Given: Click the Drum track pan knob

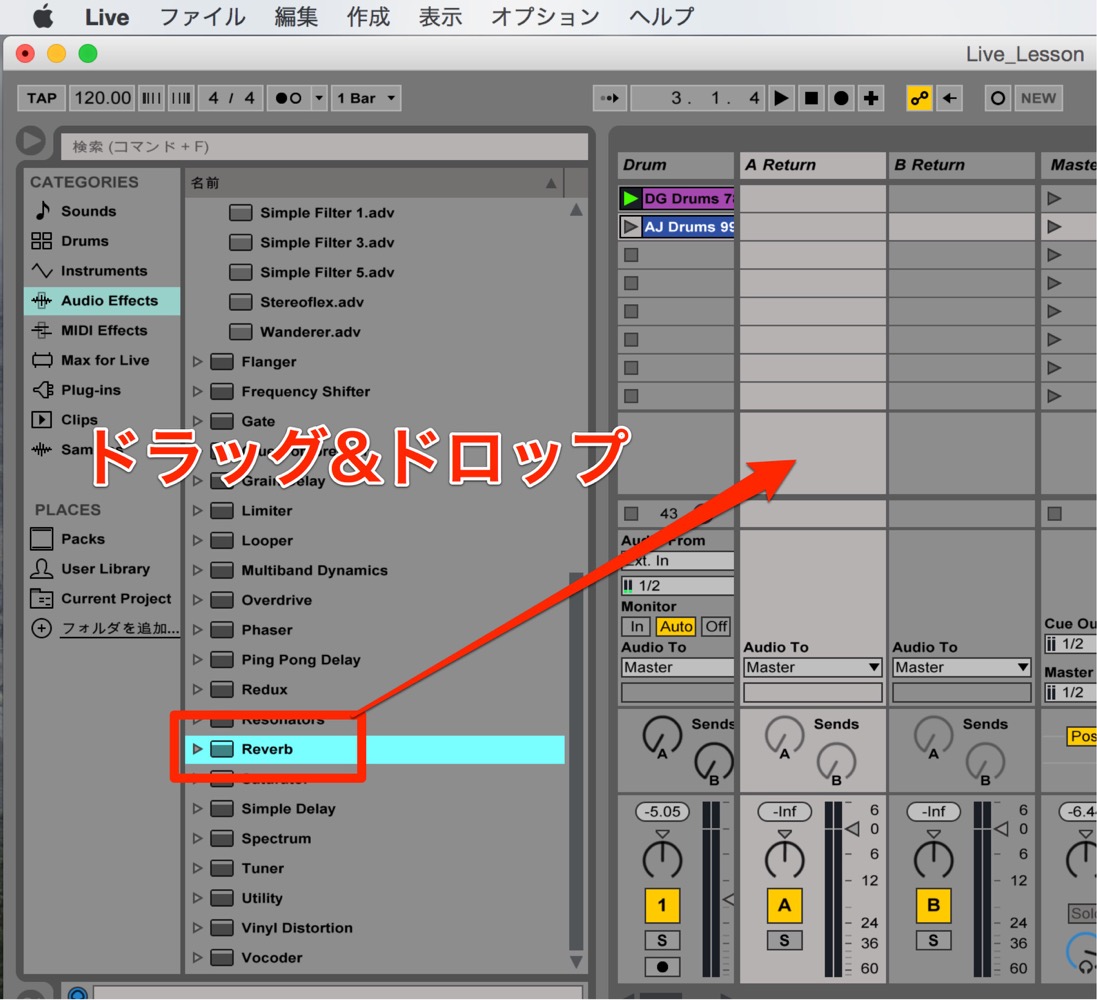Looking at the screenshot, I should [x=662, y=859].
